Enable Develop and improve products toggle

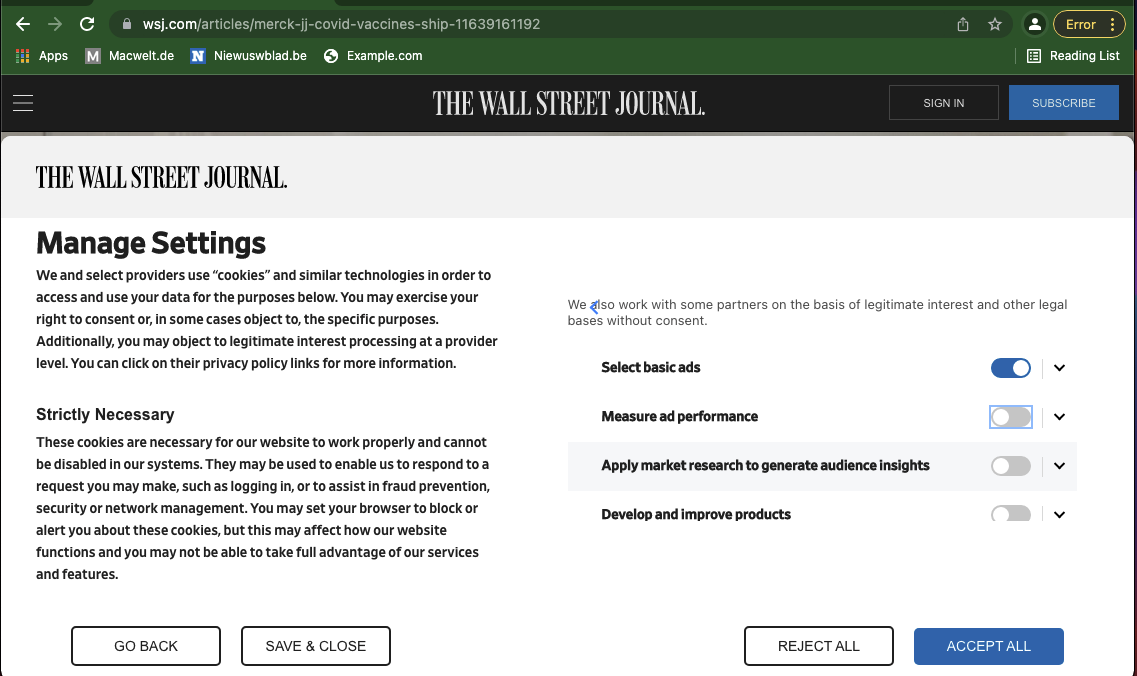pyautogui.click(x=1011, y=514)
